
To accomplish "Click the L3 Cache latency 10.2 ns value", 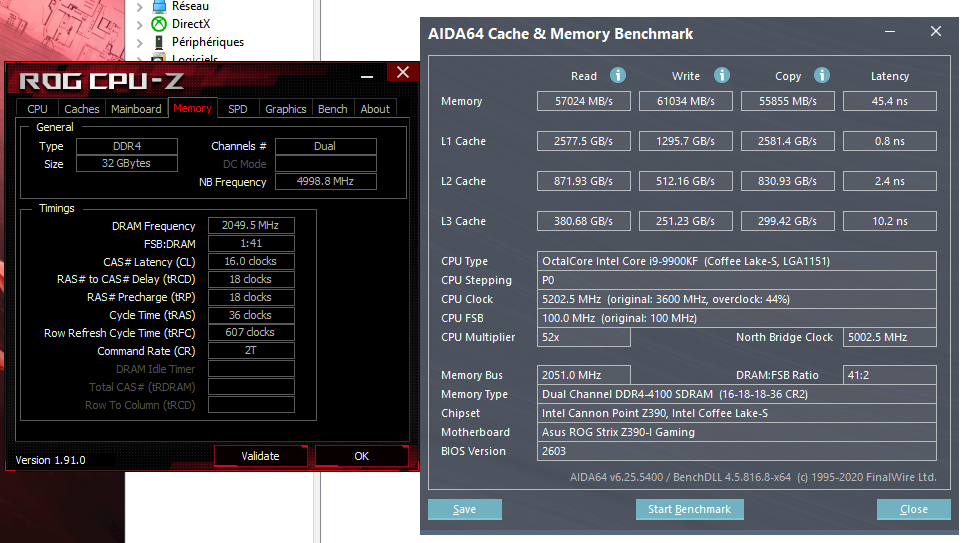I will pos(890,221).
